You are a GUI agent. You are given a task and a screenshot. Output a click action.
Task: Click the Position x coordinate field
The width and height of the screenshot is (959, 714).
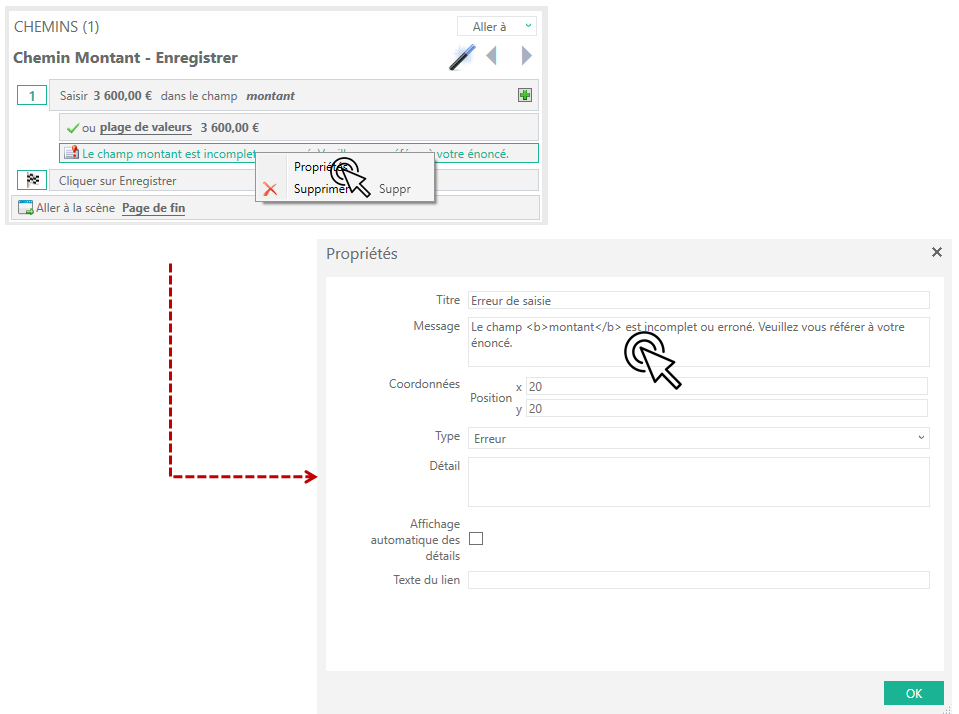coord(726,386)
